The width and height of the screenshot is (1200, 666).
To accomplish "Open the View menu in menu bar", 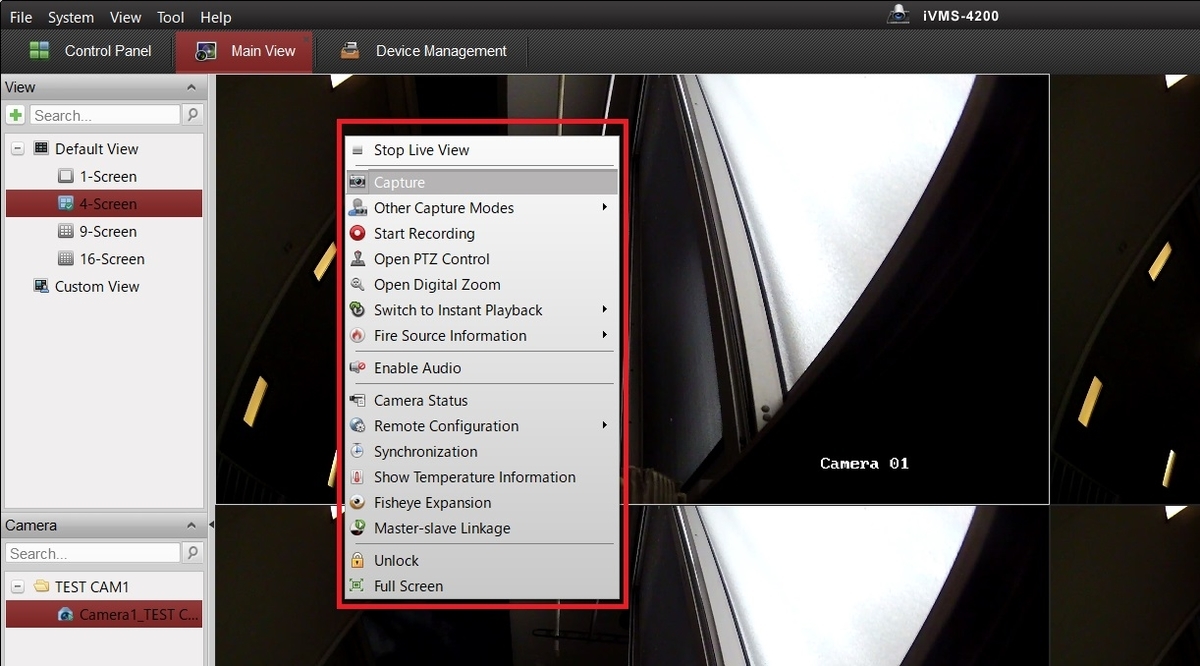I will (x=125, y=17).
